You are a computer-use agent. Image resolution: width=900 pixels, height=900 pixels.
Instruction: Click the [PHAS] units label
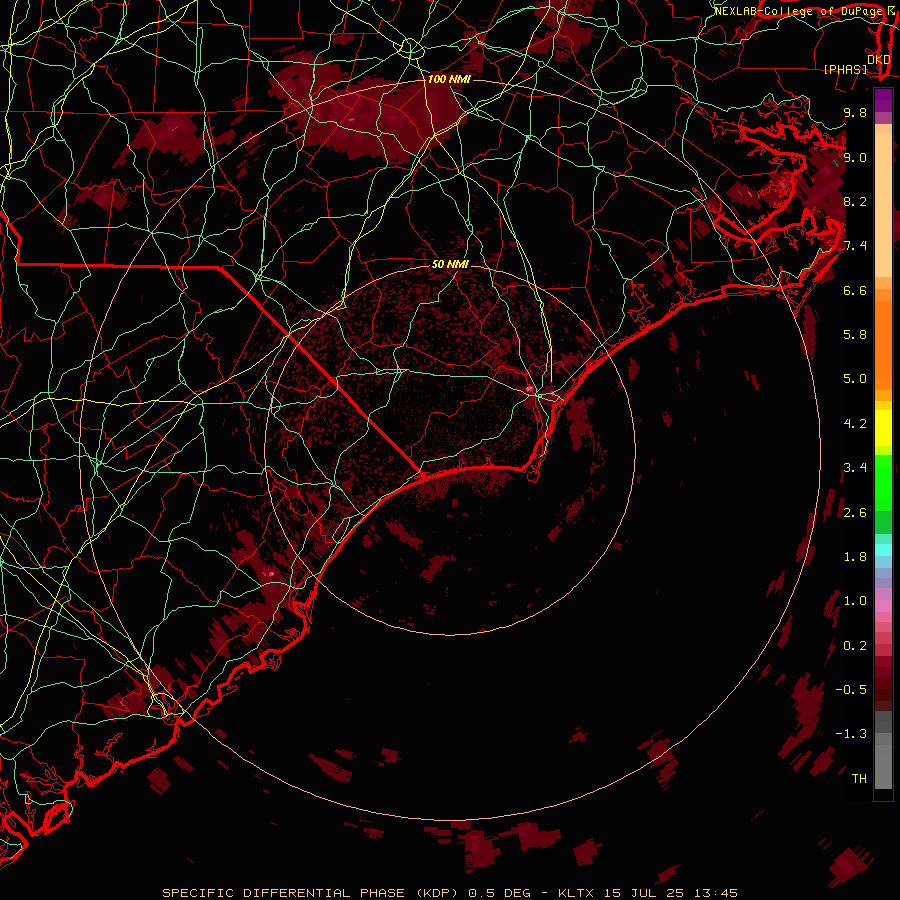pos(845,70)
